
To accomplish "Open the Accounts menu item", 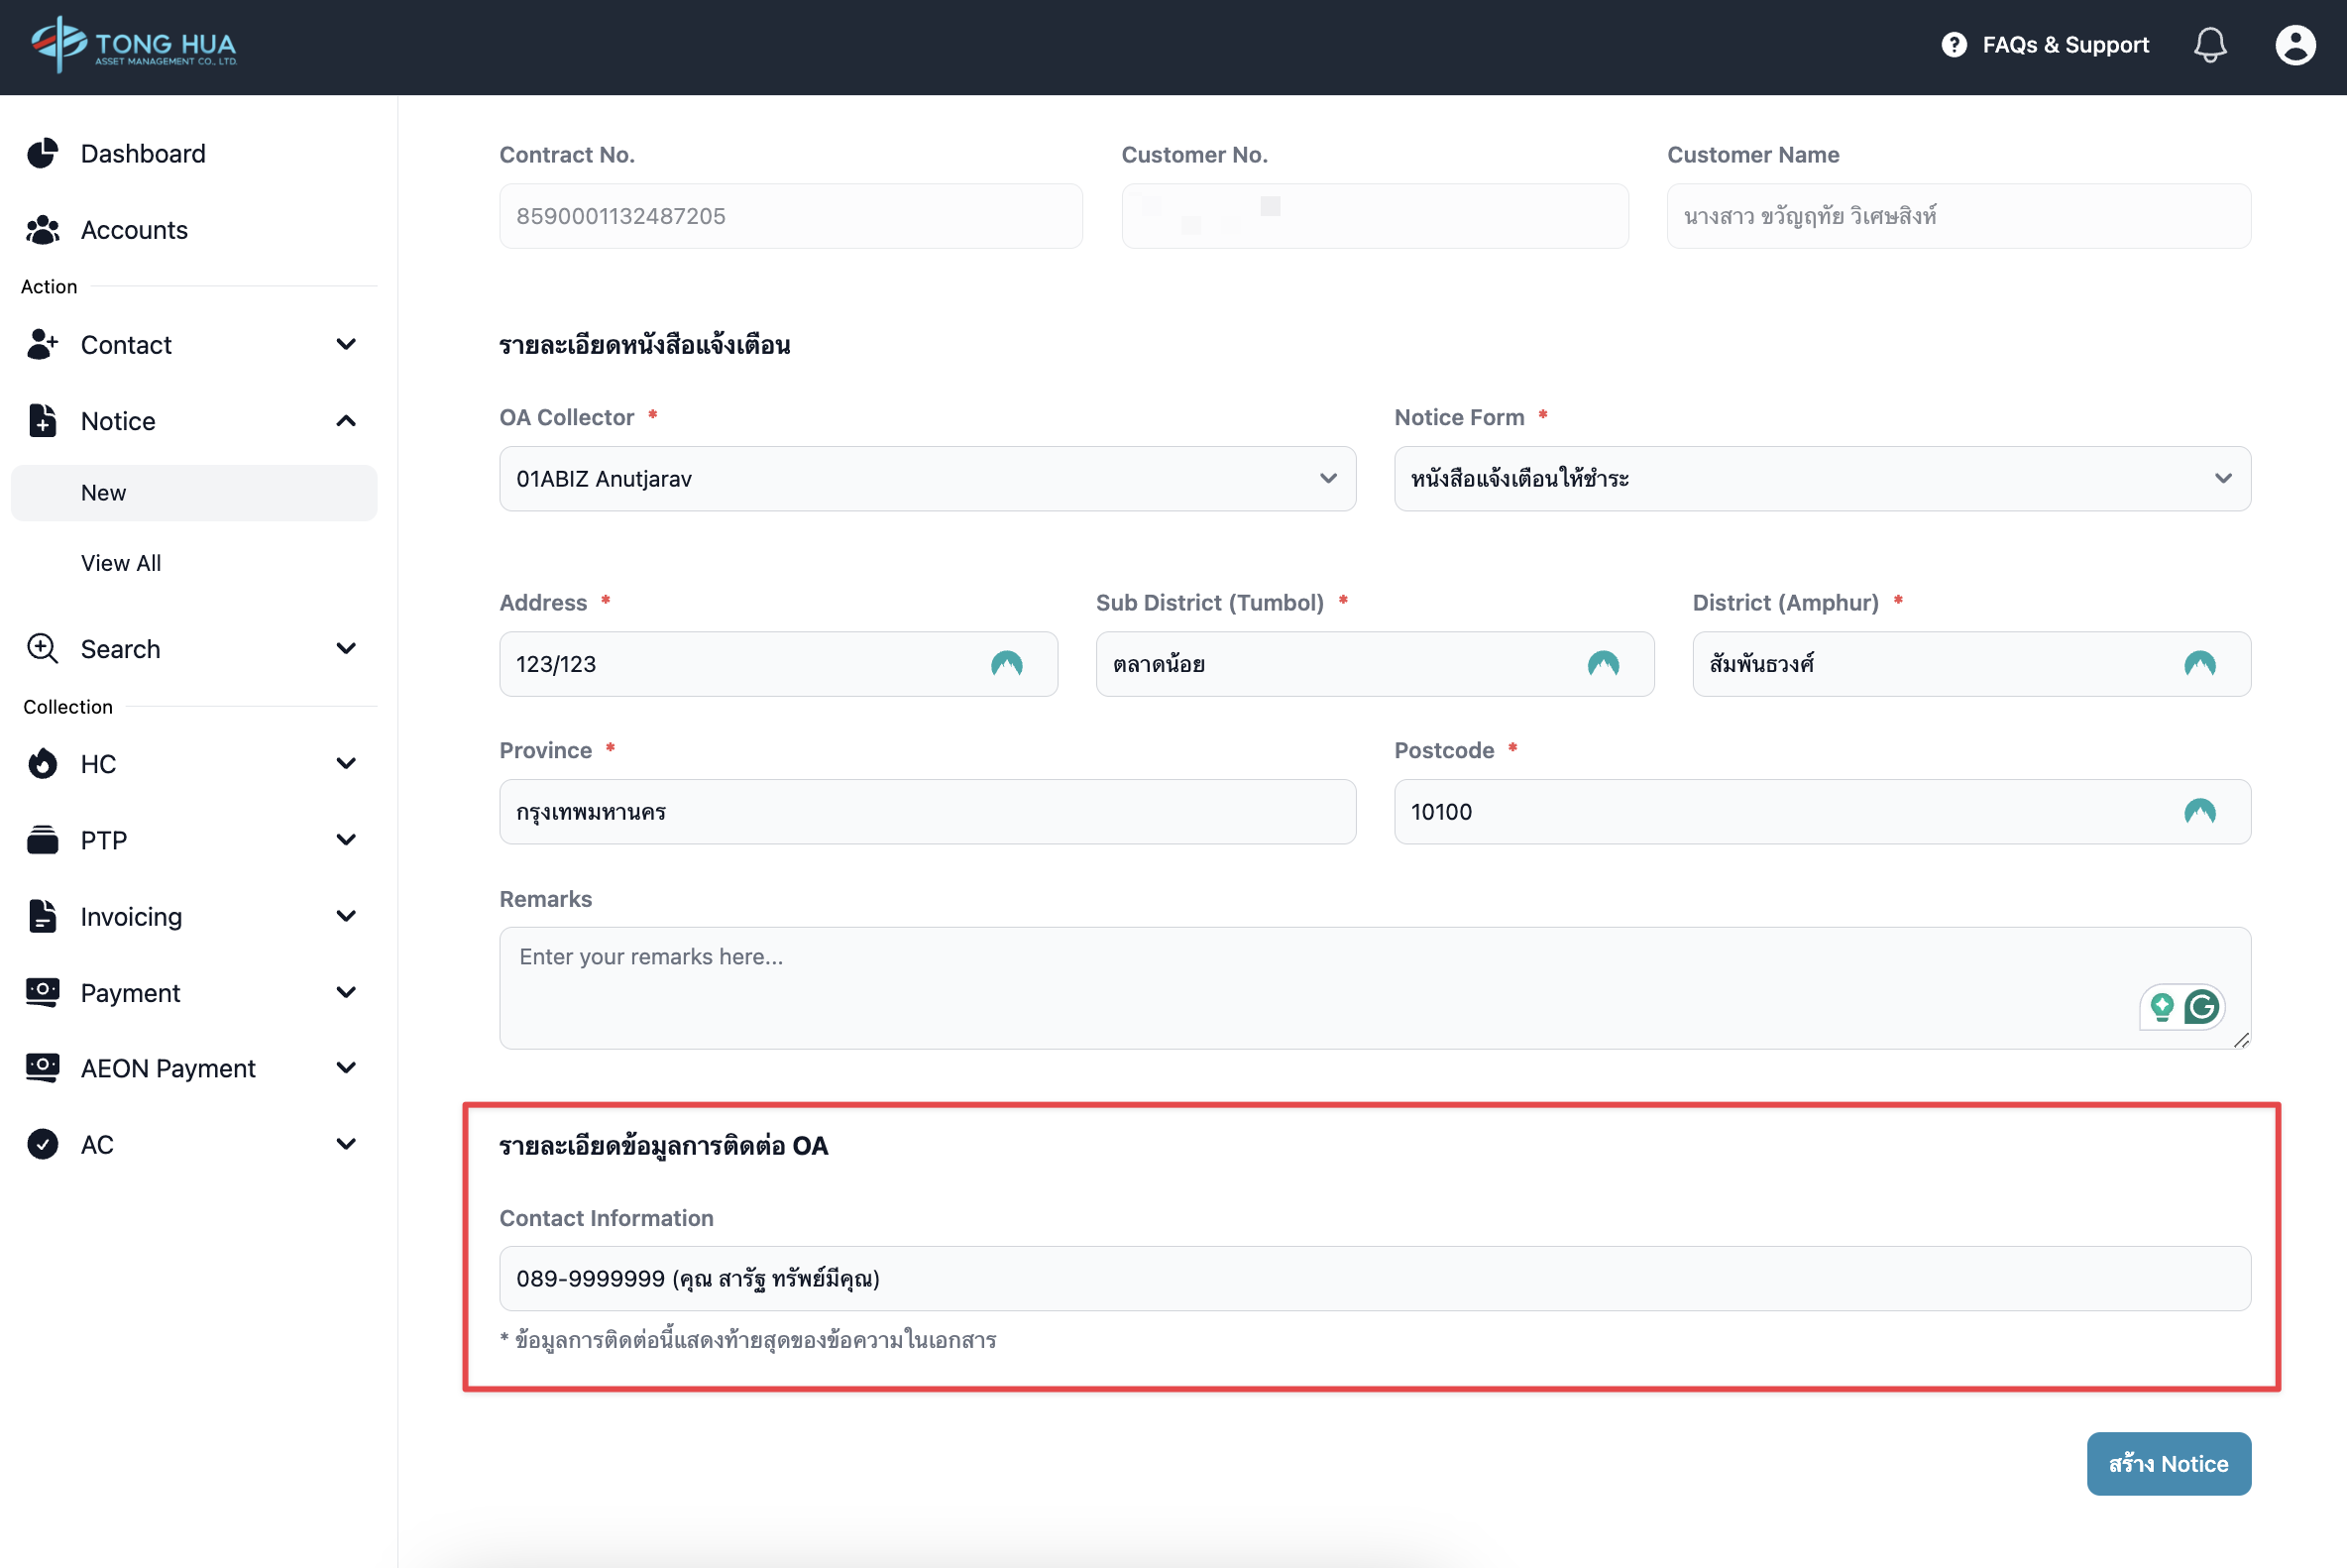I will coord(134,230).
